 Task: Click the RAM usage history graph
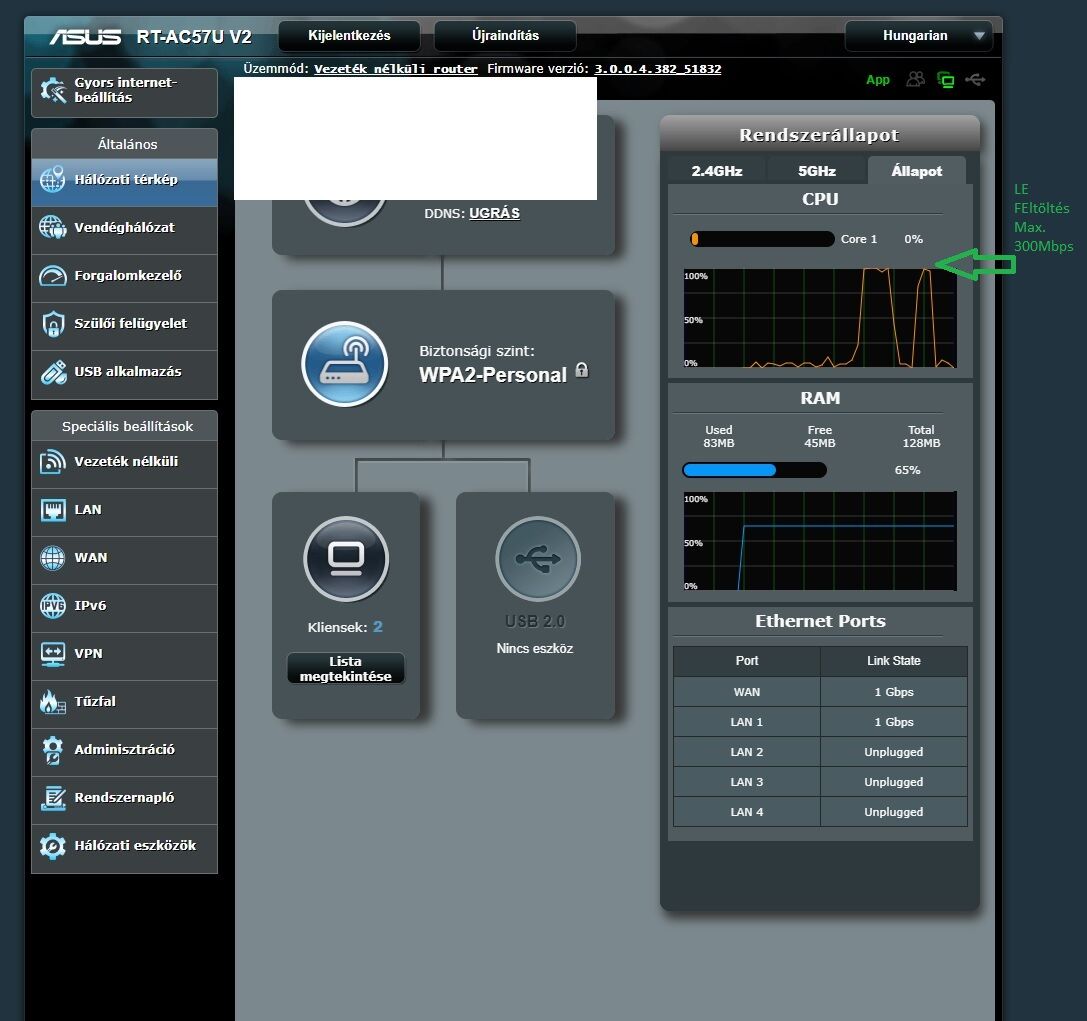pos(820,541)
